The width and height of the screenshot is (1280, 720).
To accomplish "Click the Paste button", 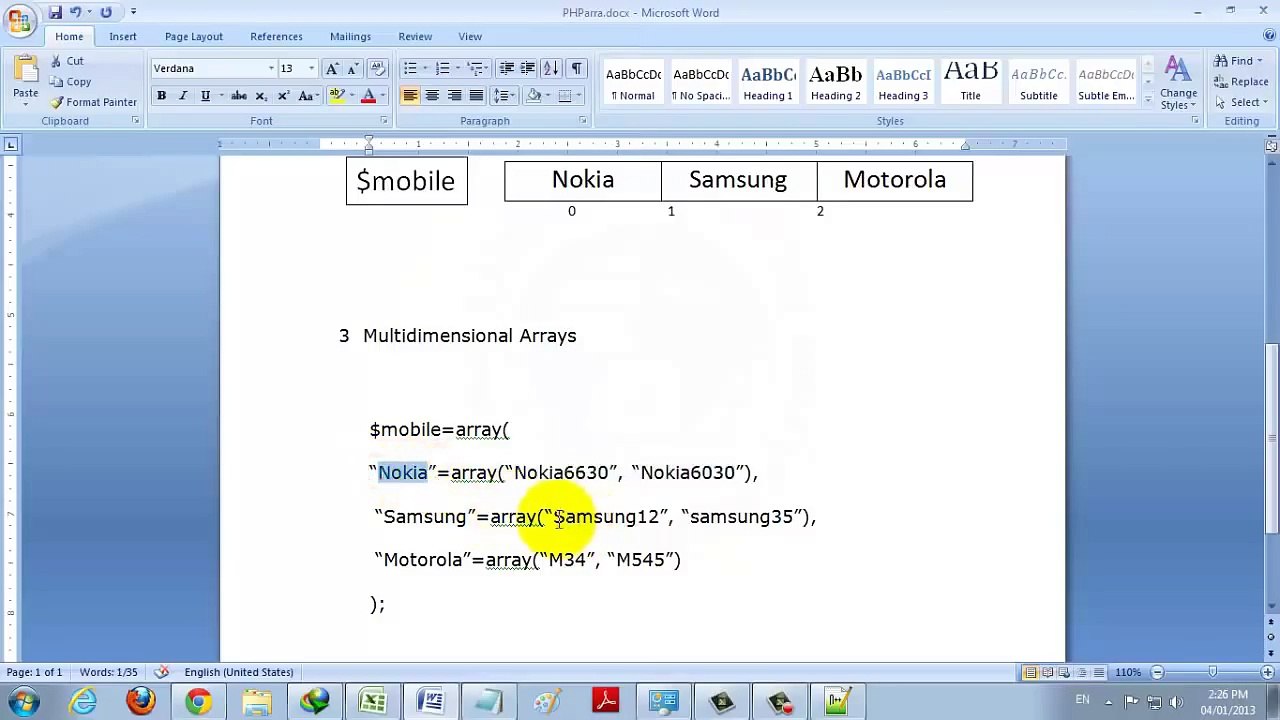I will (25, 78).
